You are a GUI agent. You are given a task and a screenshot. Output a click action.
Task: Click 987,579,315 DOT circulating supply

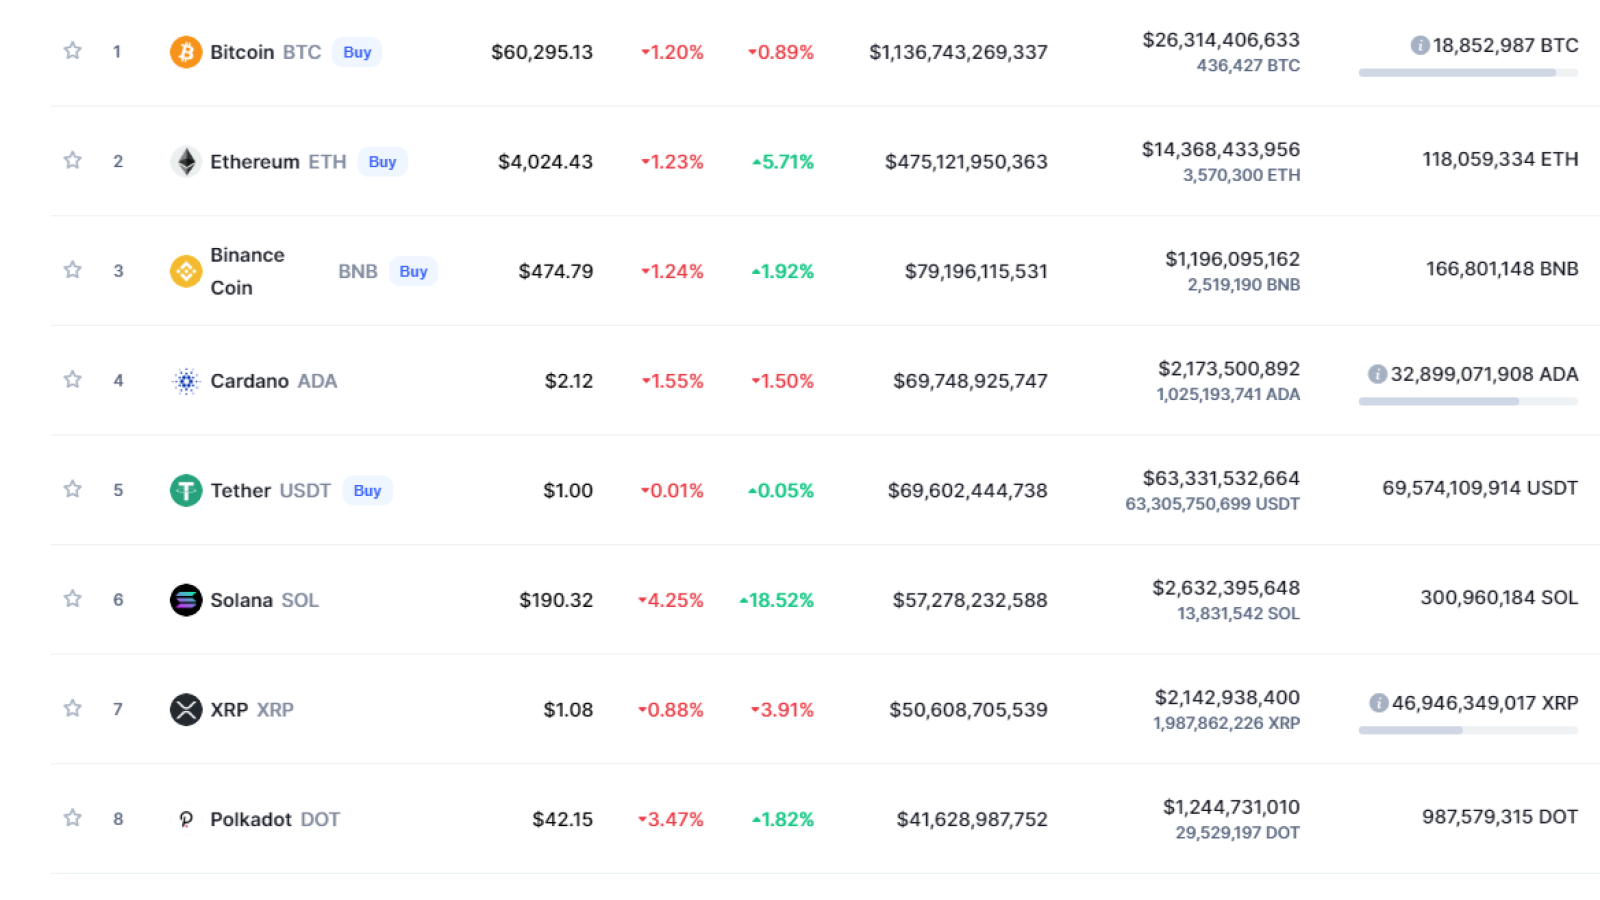[x=1500, y=817]
